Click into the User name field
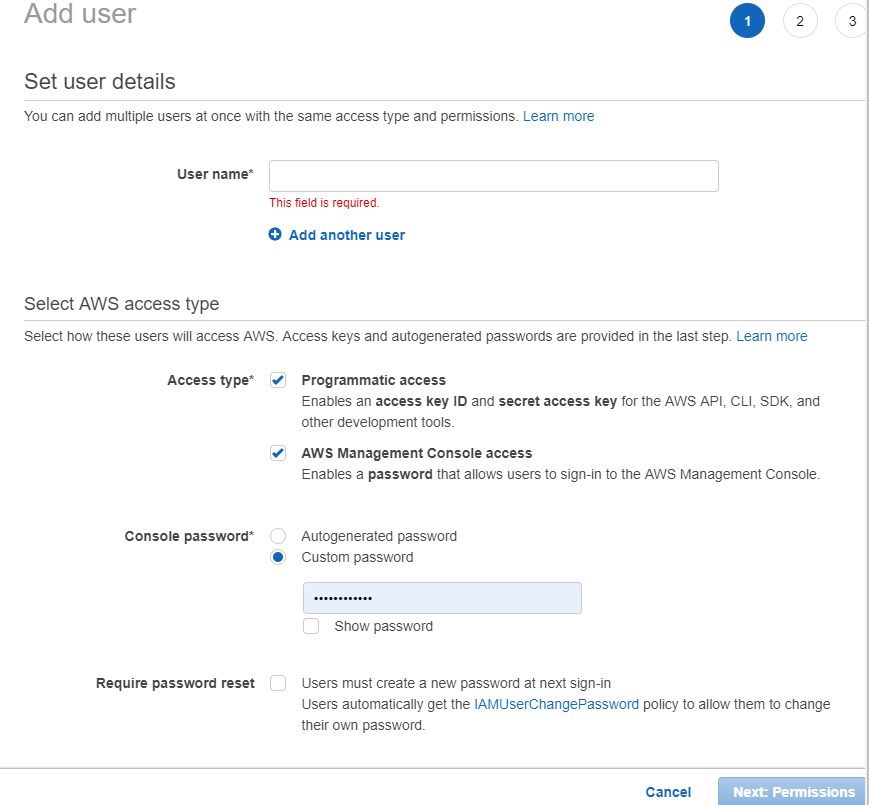The image size is (869, 805). tap(493, 176)
